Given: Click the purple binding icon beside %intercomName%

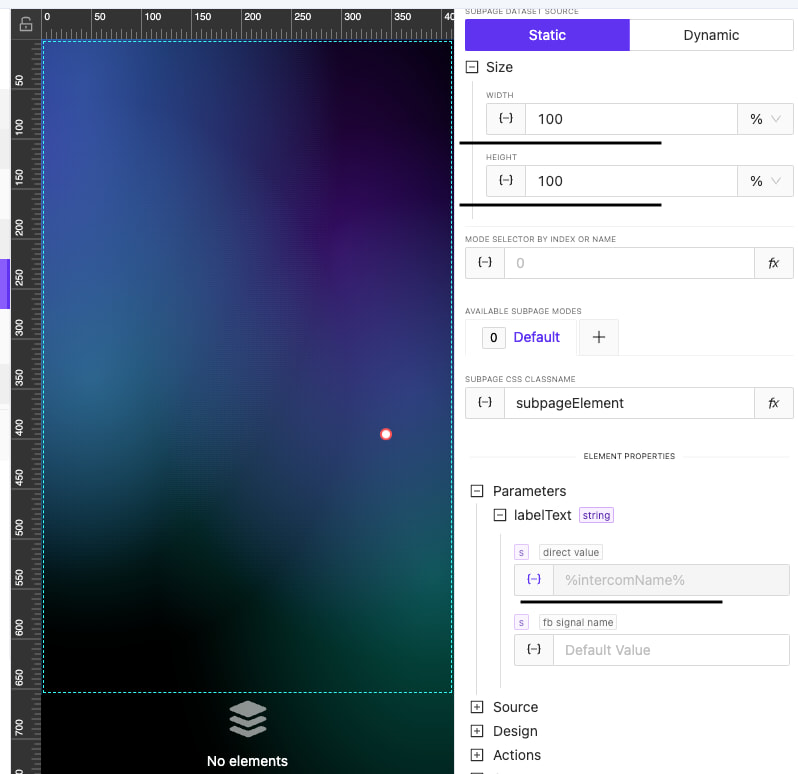Looking at the screenshot, I should coord(534,580).
